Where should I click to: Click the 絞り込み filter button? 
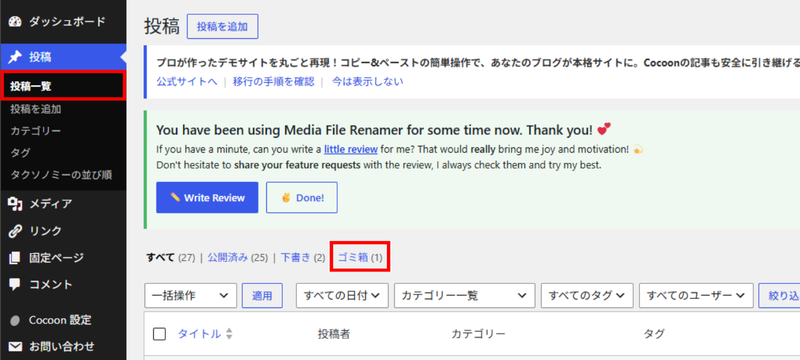(x=779, y=296)
